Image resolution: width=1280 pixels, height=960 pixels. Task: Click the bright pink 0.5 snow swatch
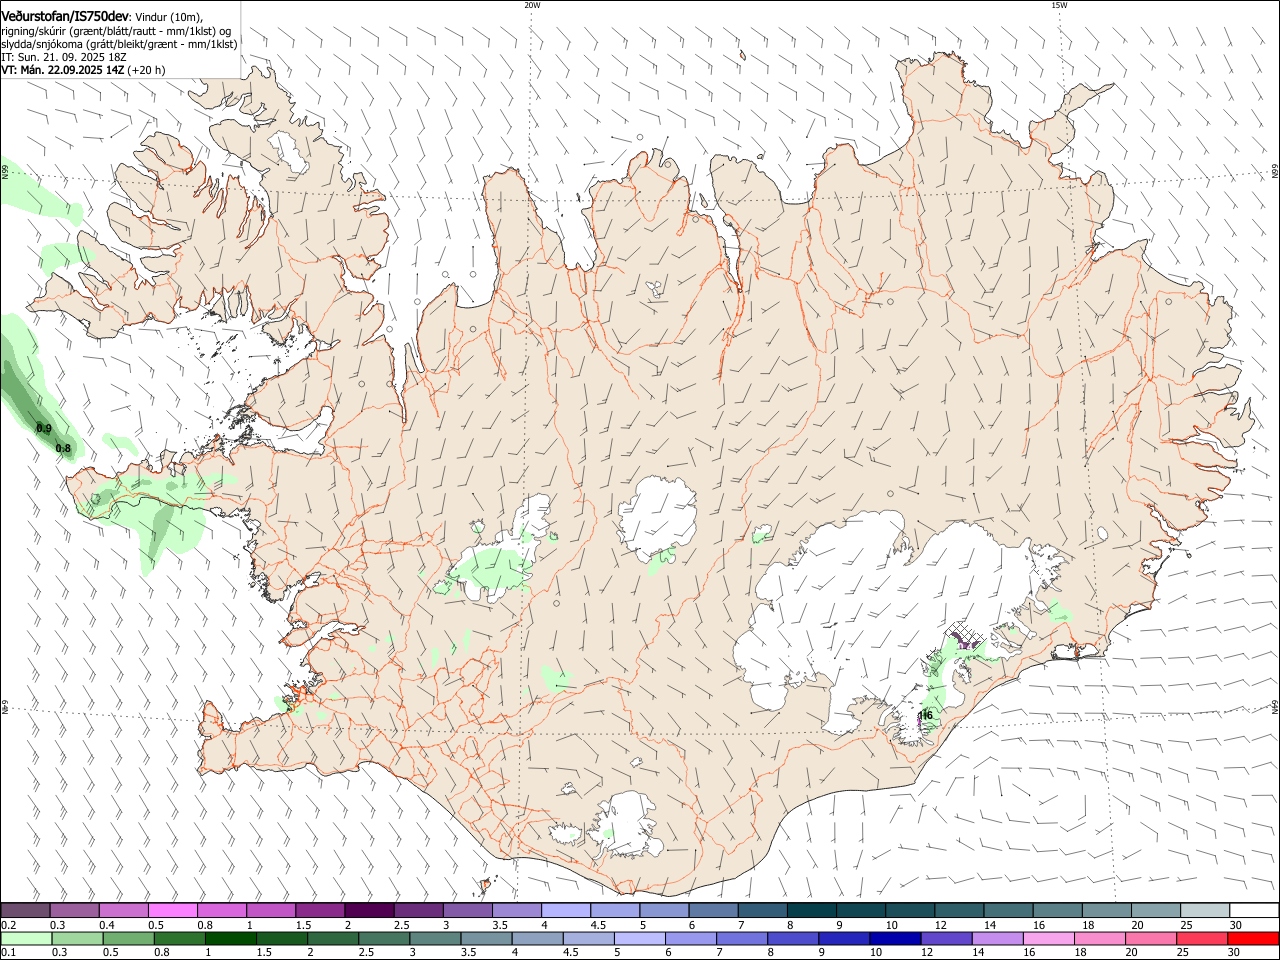coord(172,910)
